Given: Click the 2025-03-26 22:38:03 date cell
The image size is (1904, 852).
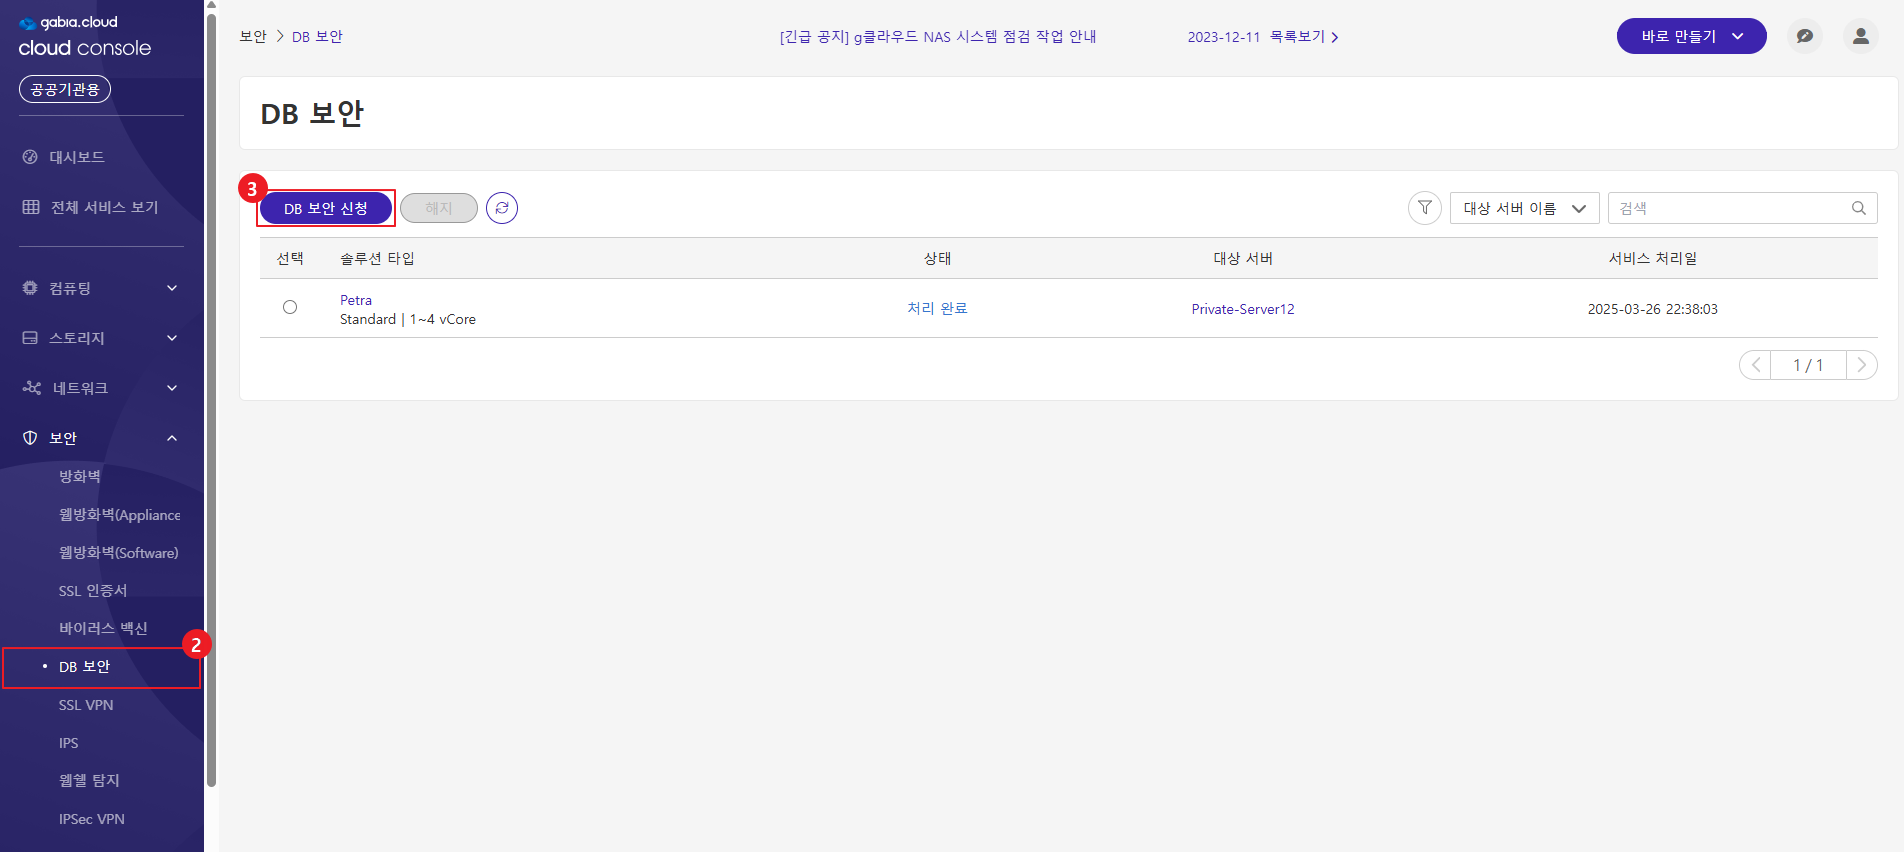Looking at the screenshot, I should point(1653,309).
